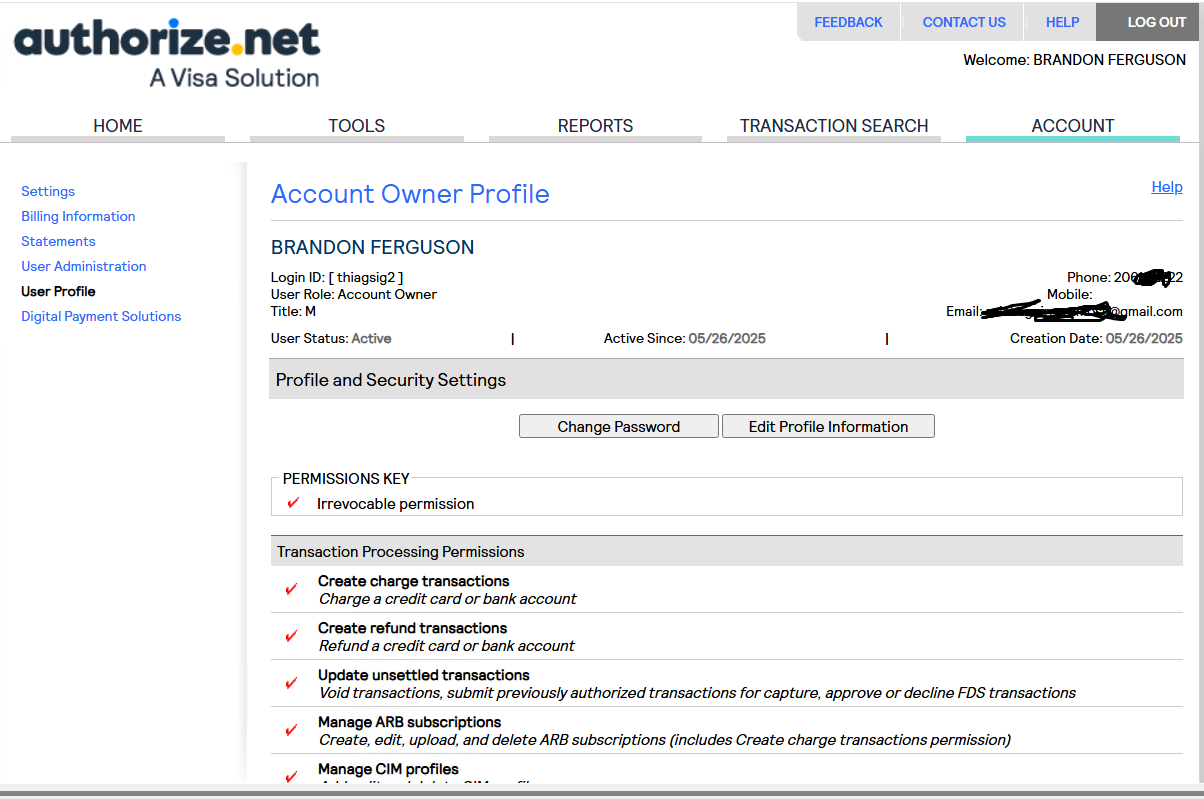Open the REPORTS tab
1204x799 pixels.
click(x=595, y=126)
